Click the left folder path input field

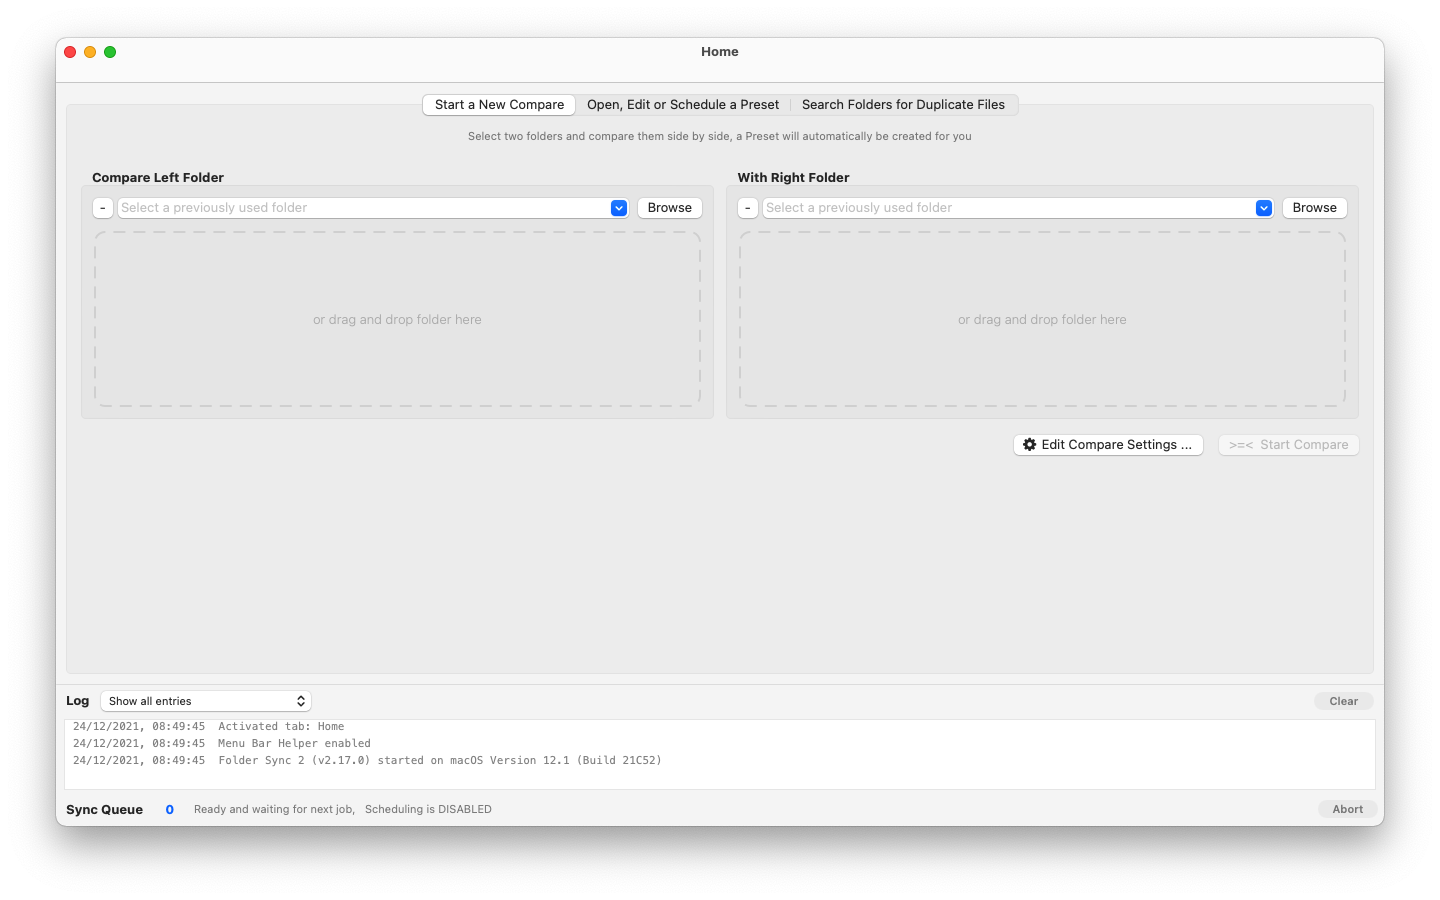363,208
